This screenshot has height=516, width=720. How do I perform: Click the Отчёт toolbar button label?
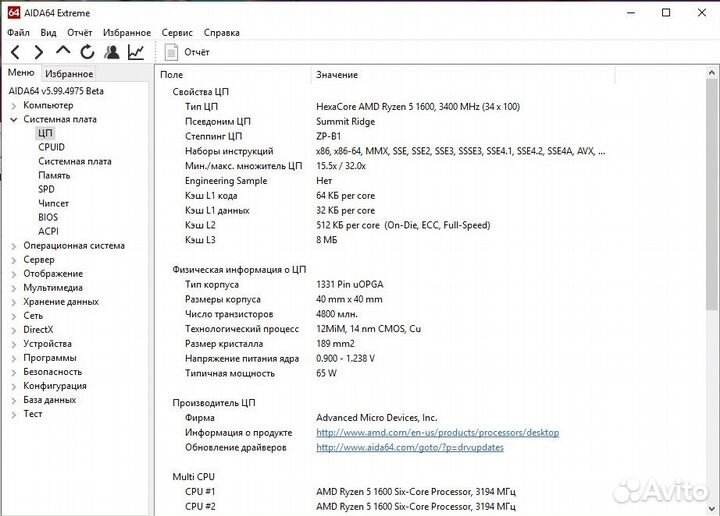click(x=197, y=52)
